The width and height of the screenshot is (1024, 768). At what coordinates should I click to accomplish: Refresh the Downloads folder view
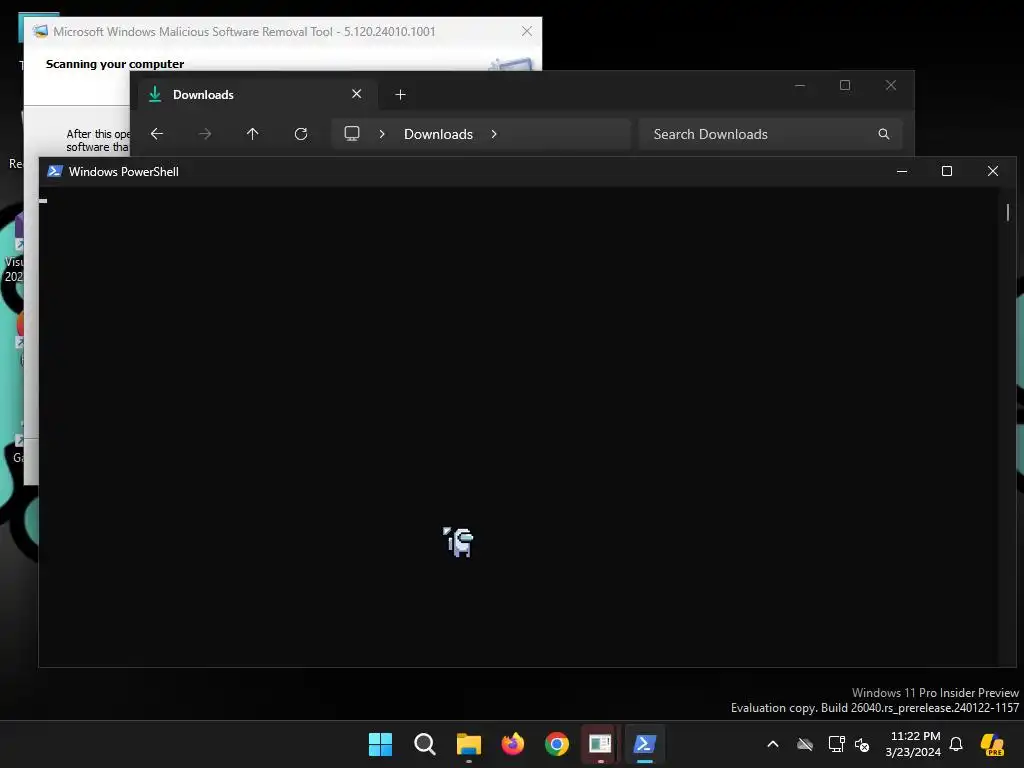coord(301,134)
